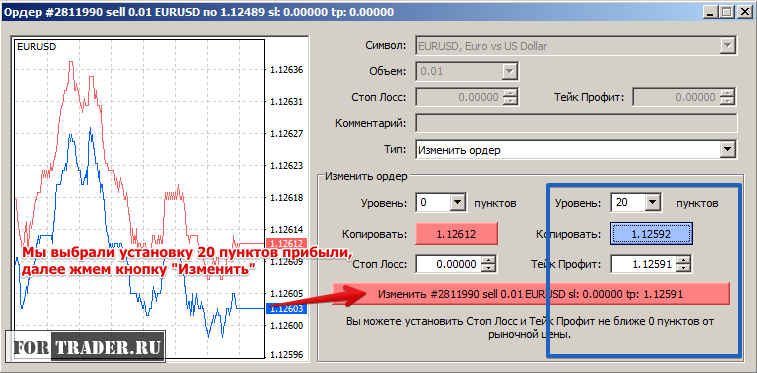Expand the Символ EURUSD combo box arrow
Image resolution: width=757 pixels, height=373 pixels.
pos(727,46)
